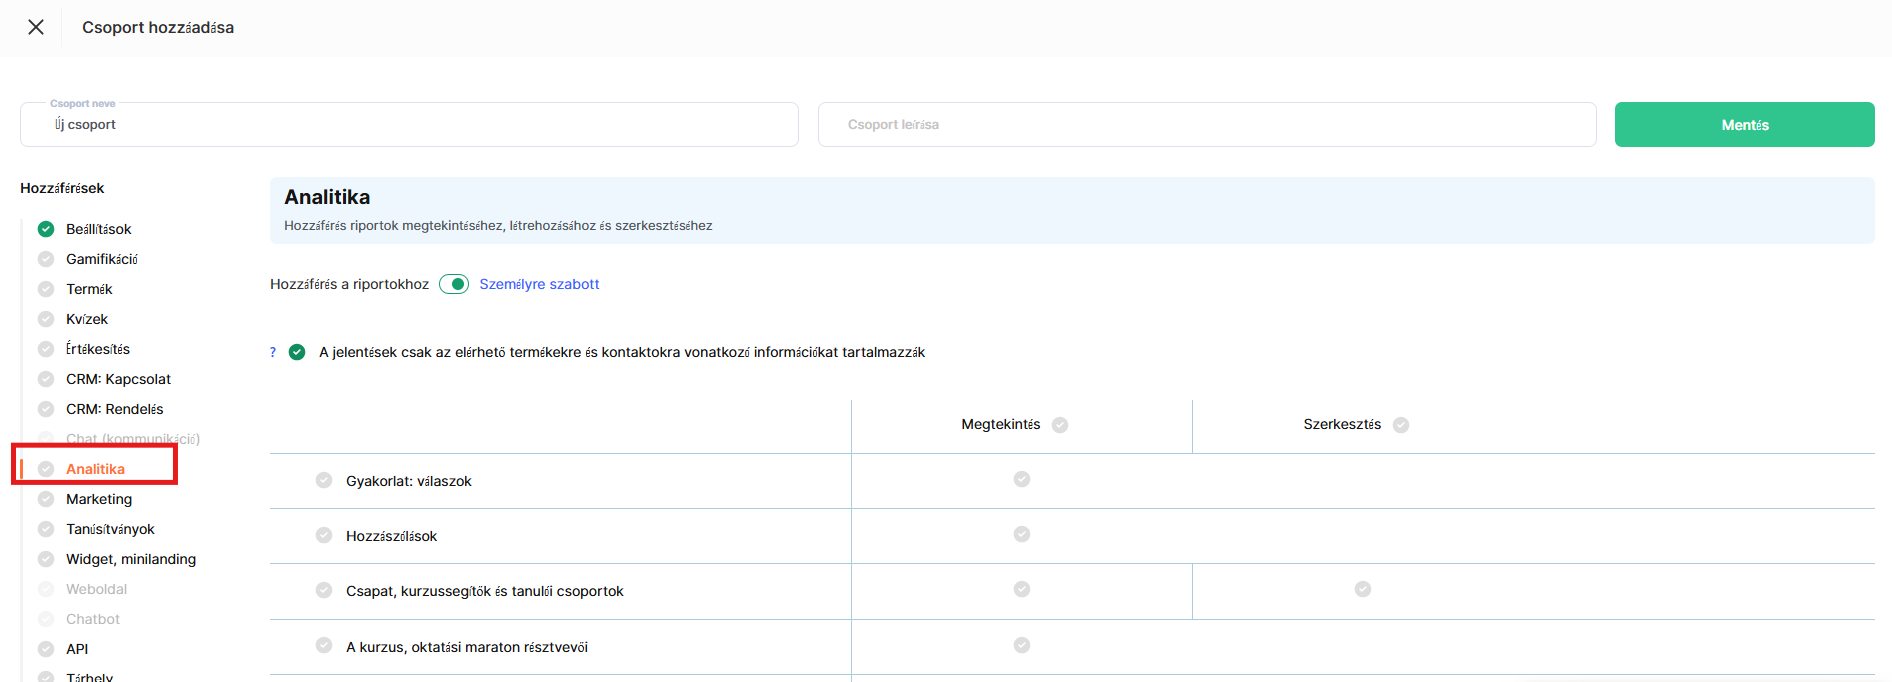Click the check circle in Megtekintés header

(1060, 425)
